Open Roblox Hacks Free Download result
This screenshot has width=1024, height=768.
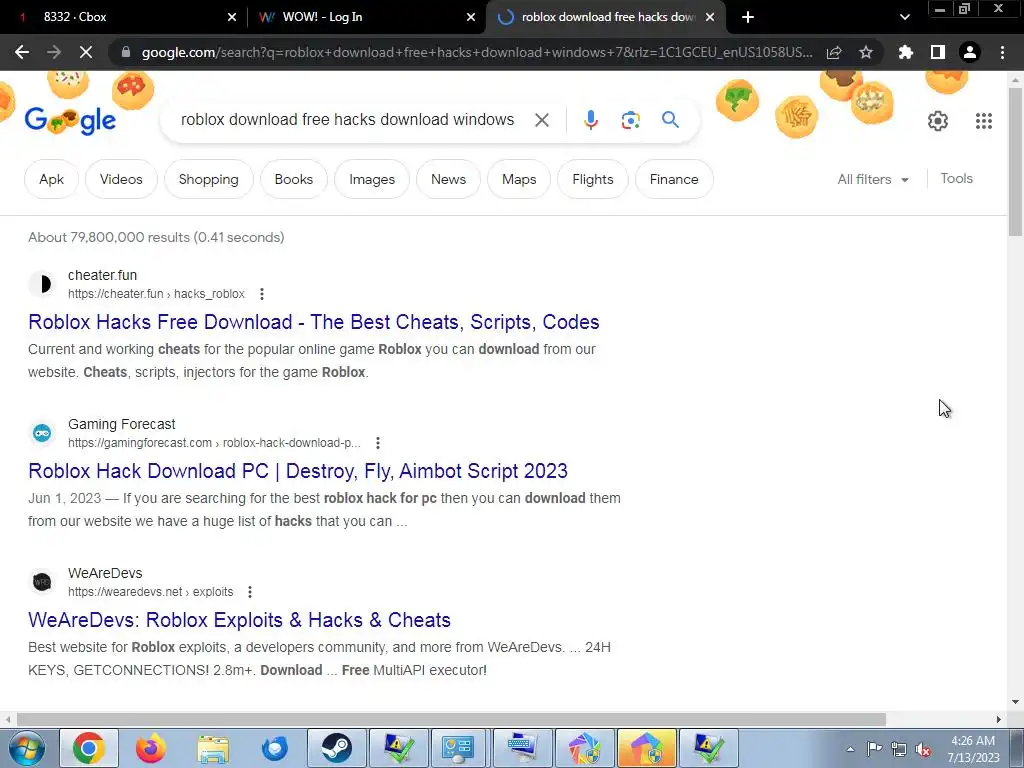[313, 322]
